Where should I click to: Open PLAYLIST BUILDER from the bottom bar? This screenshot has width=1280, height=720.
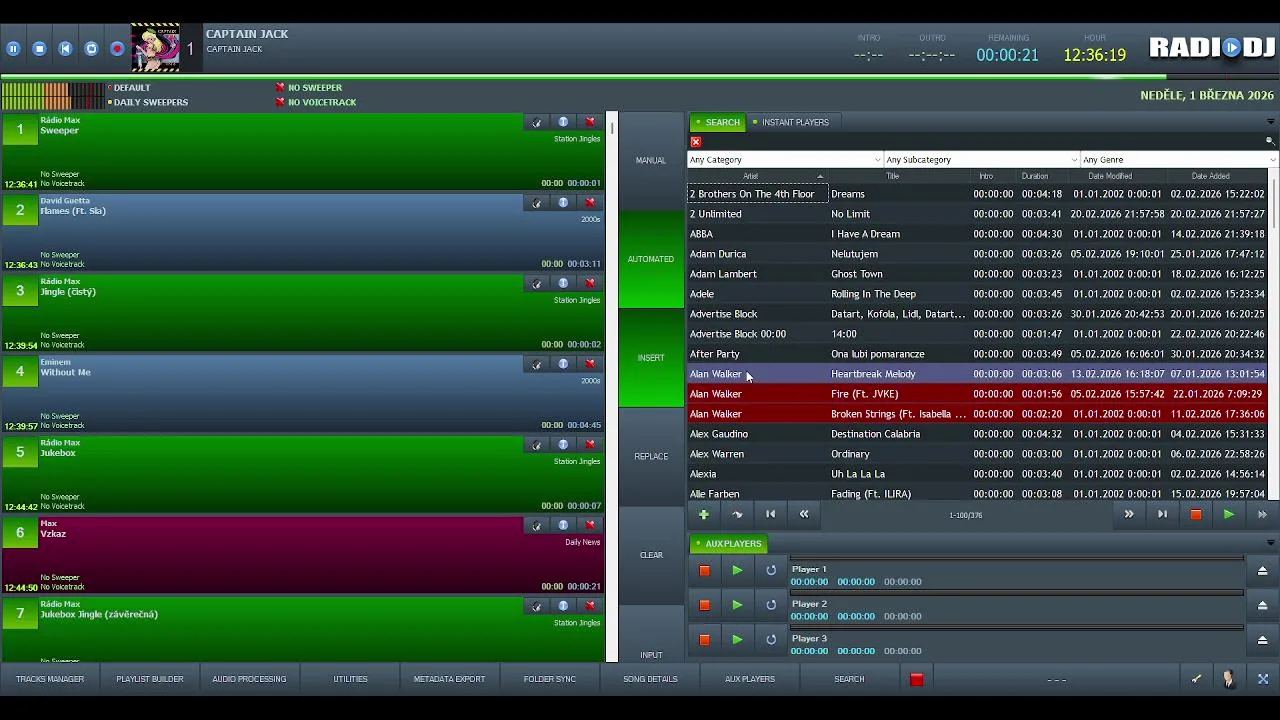[150, 679]
